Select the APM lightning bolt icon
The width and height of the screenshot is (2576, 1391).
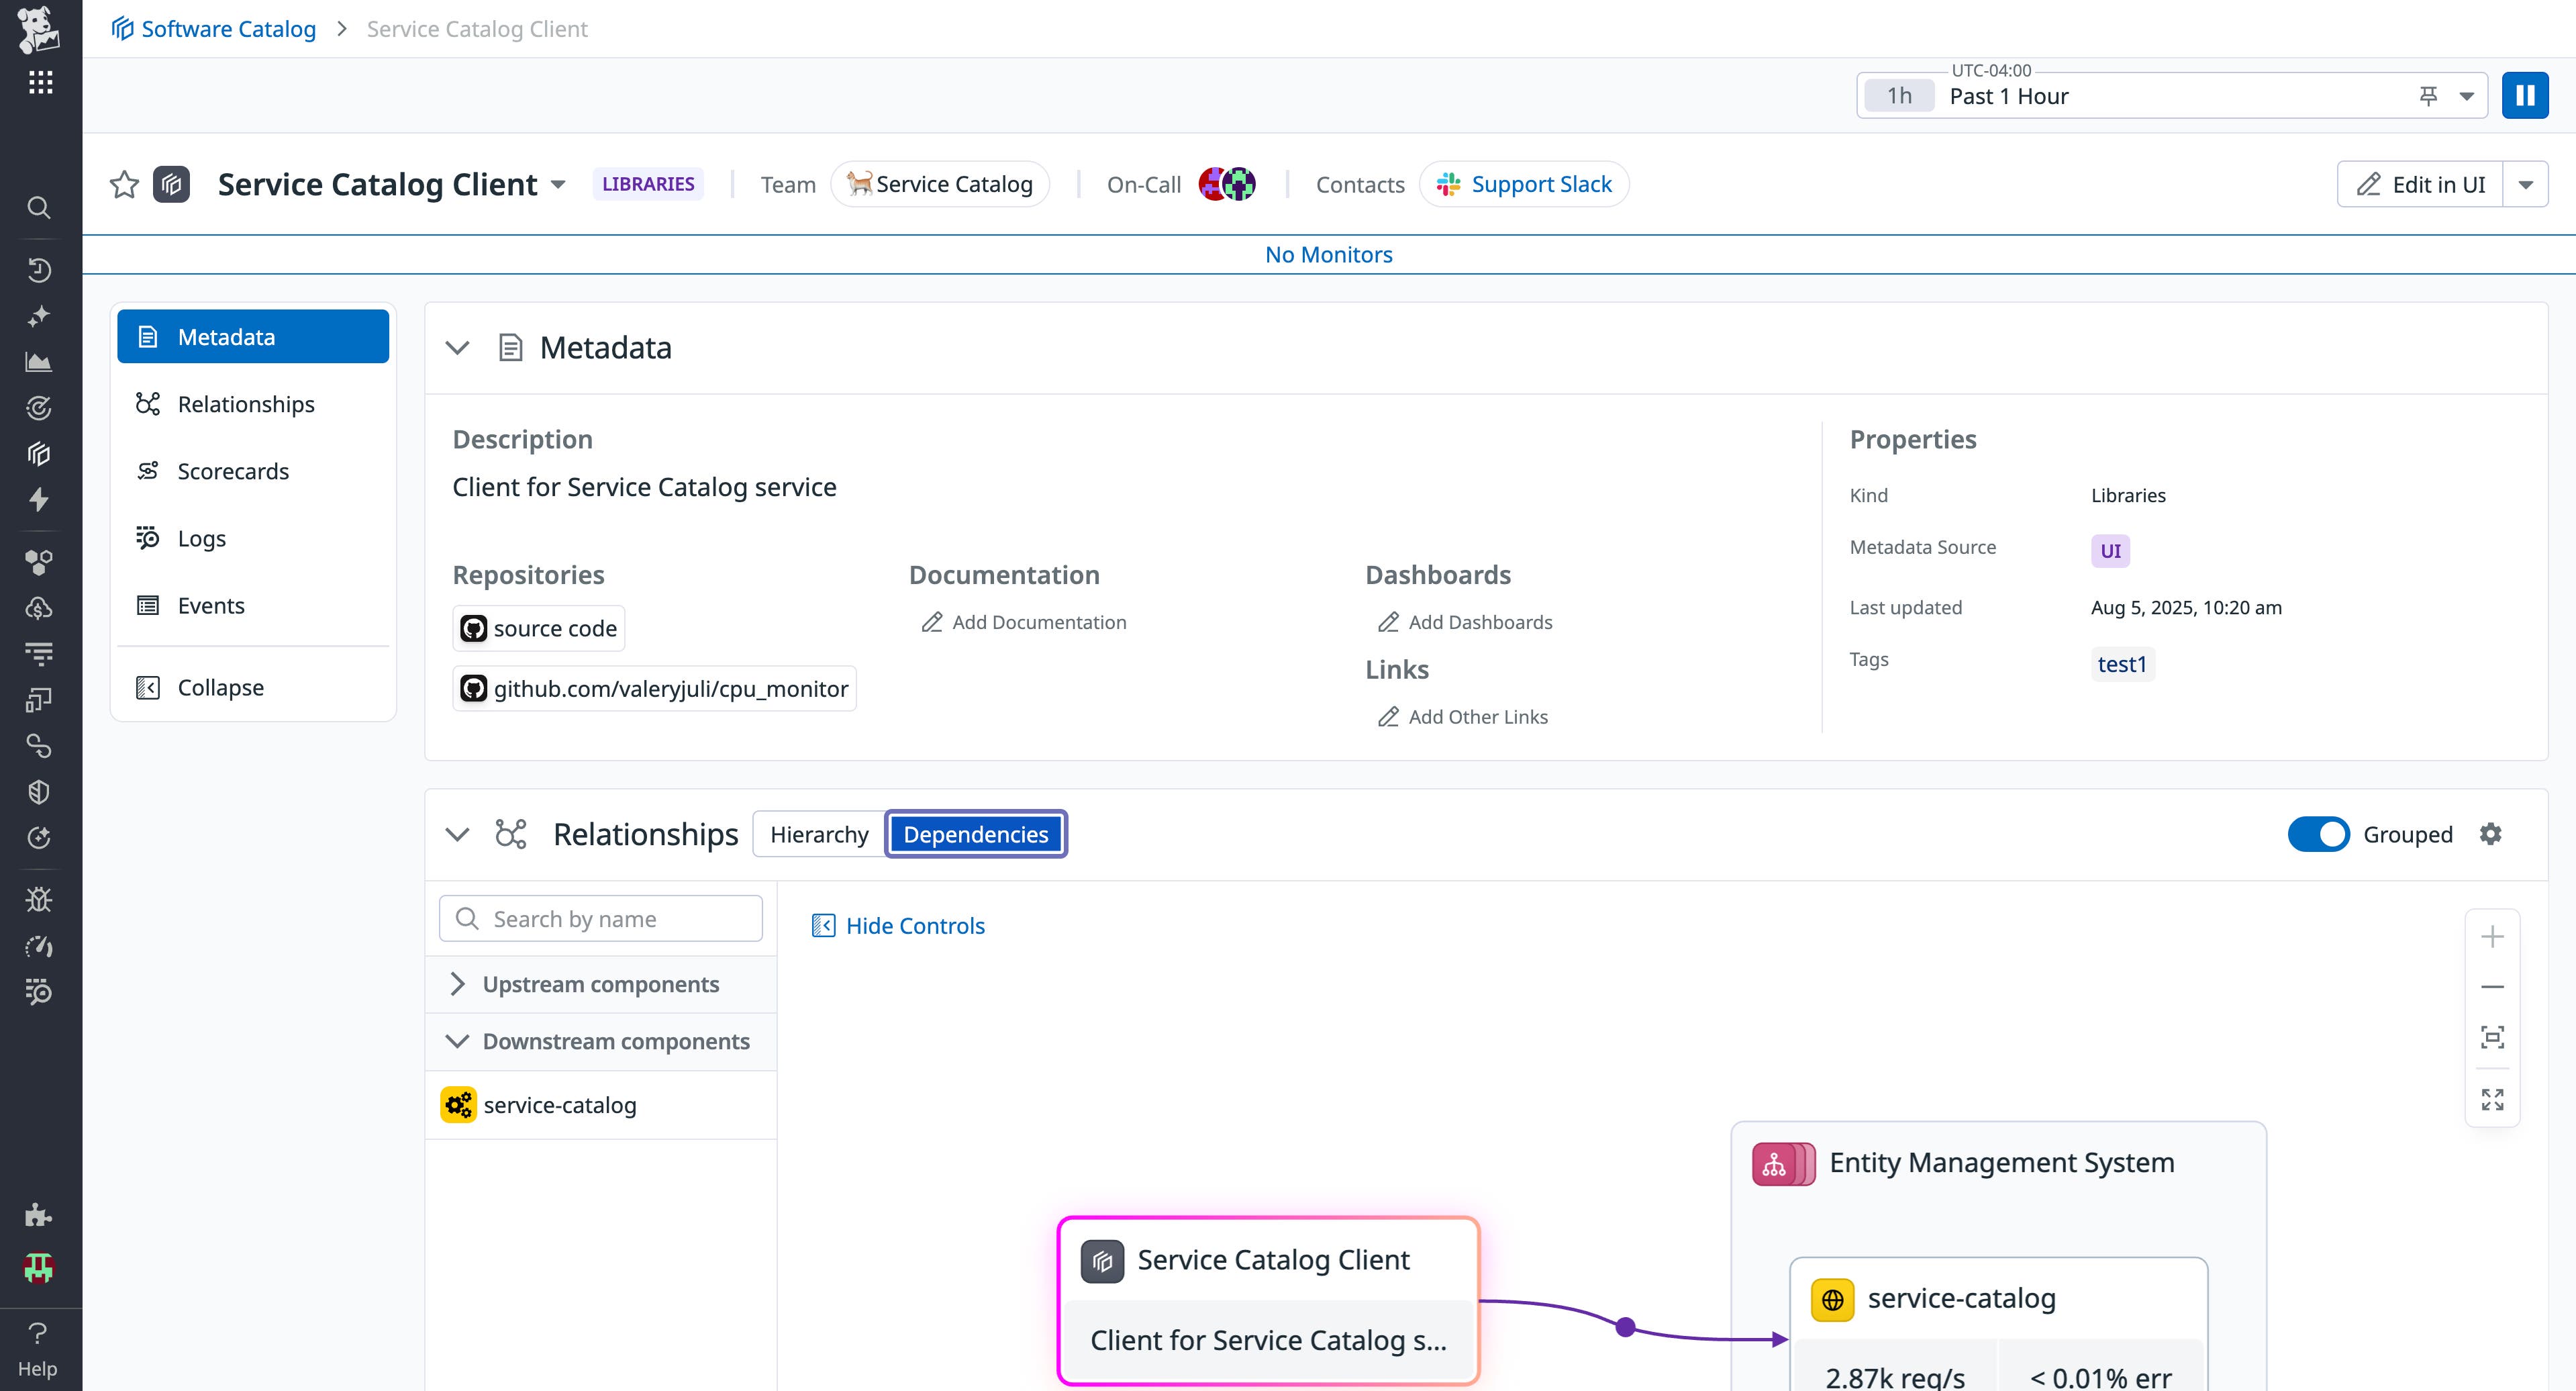point(38,499)
